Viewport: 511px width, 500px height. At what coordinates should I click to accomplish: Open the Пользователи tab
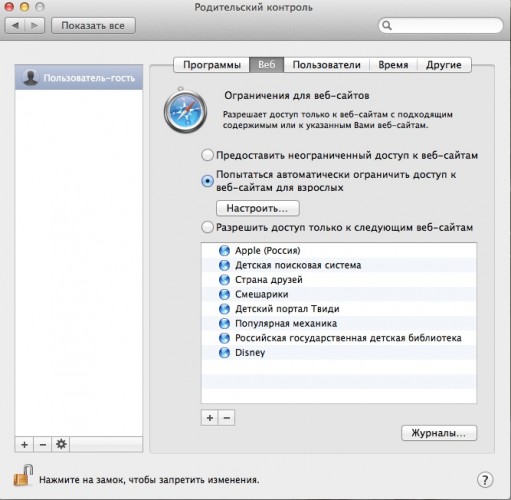tap(326, 65)
